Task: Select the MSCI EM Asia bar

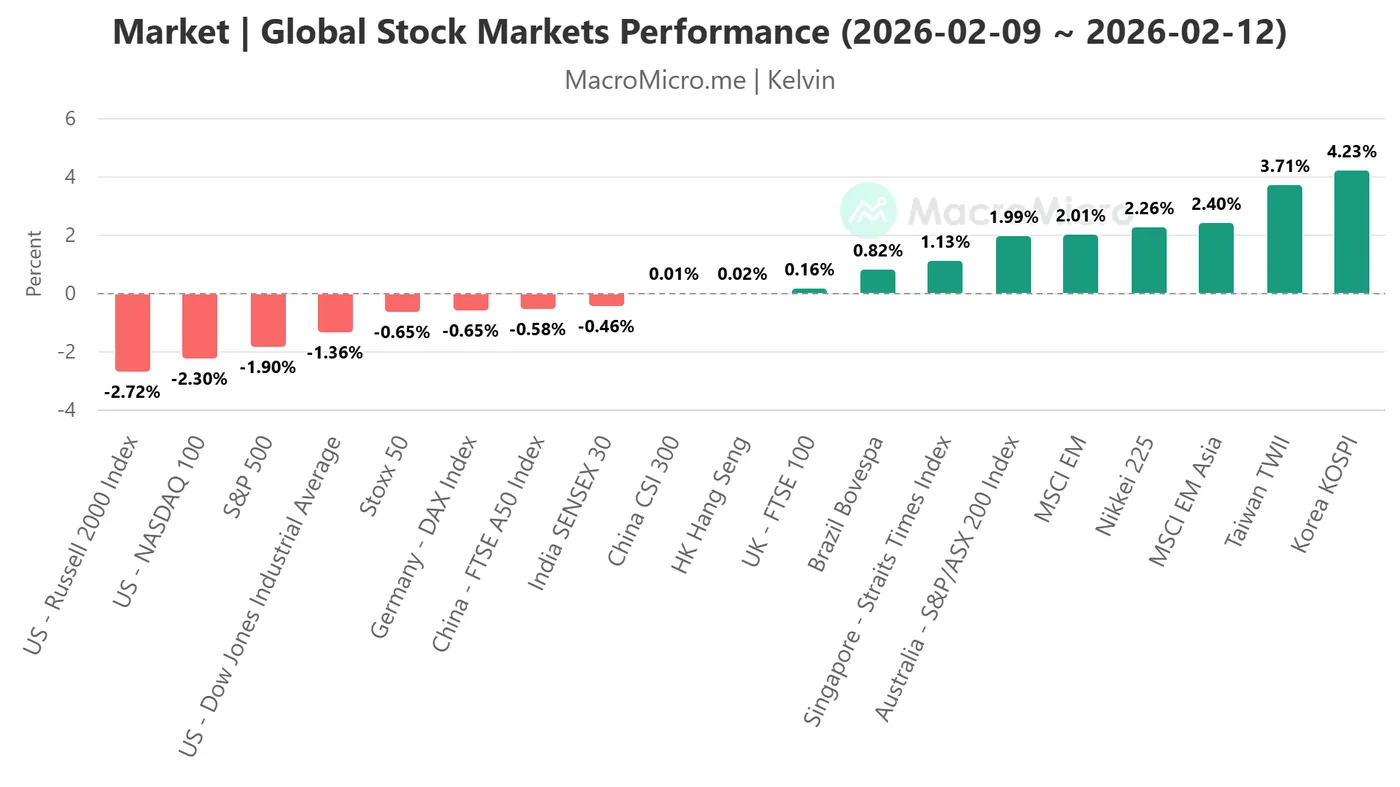Action: [1216, 259]
